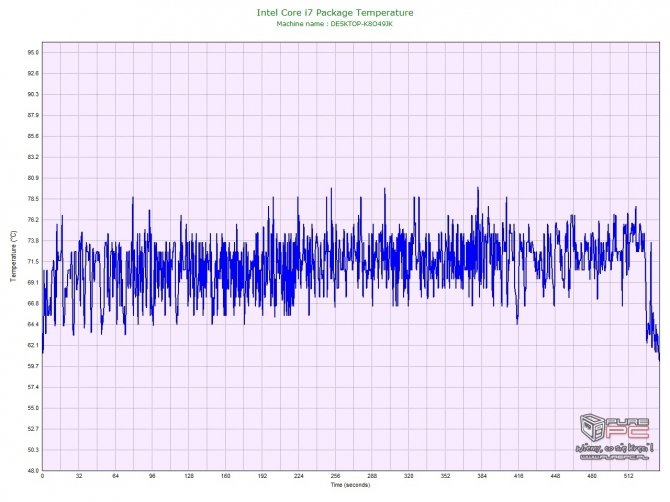The width and height of the screenshot is (670, 502).
Task: Select the 55.0 y-axis value
Action: tap(33, 408)
